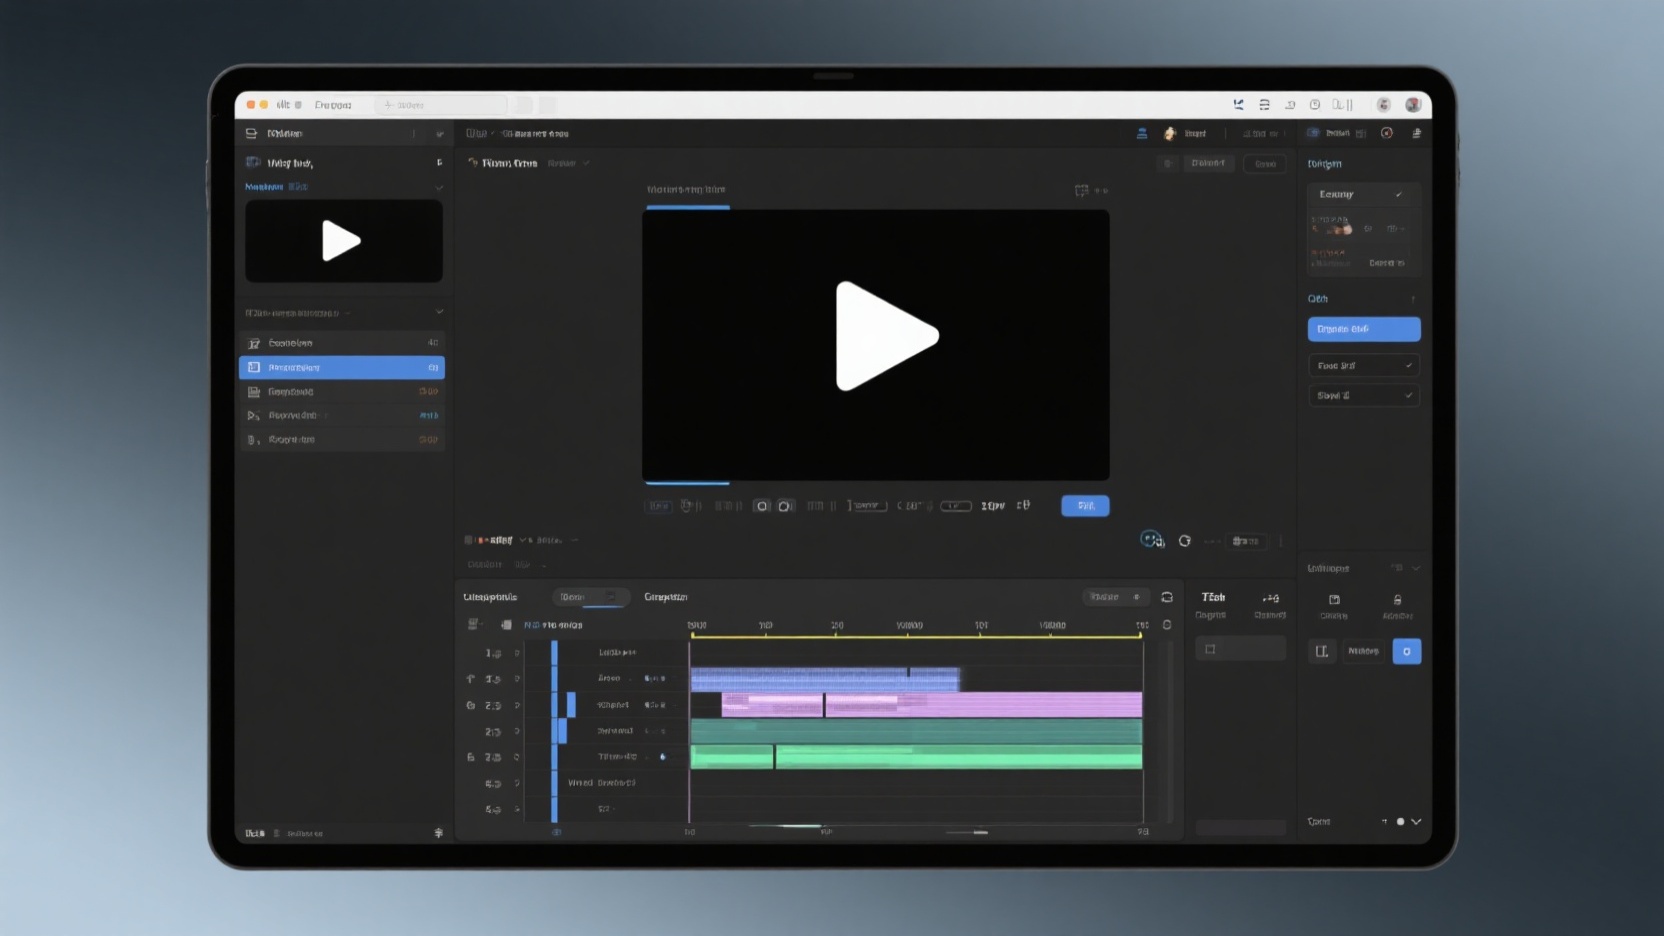The width and height of the screenshot is (1664, 936).
Task: Click the slider knob in the top right panel card
Action: tap(1347, 230)
